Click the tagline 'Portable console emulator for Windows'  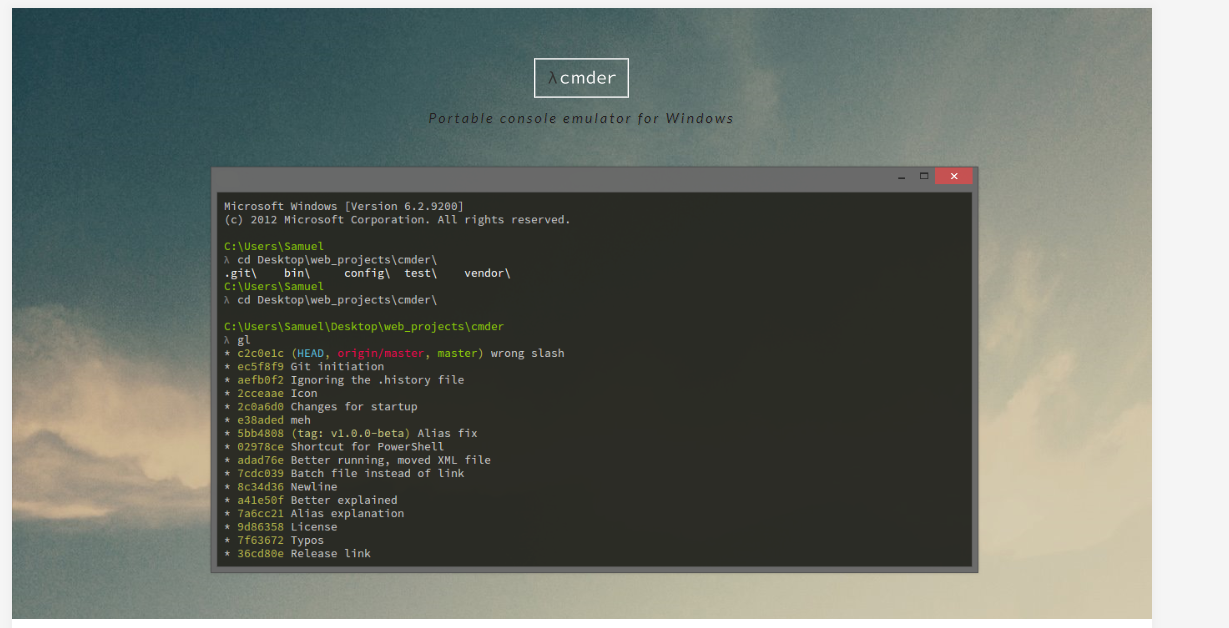(581, 118)
